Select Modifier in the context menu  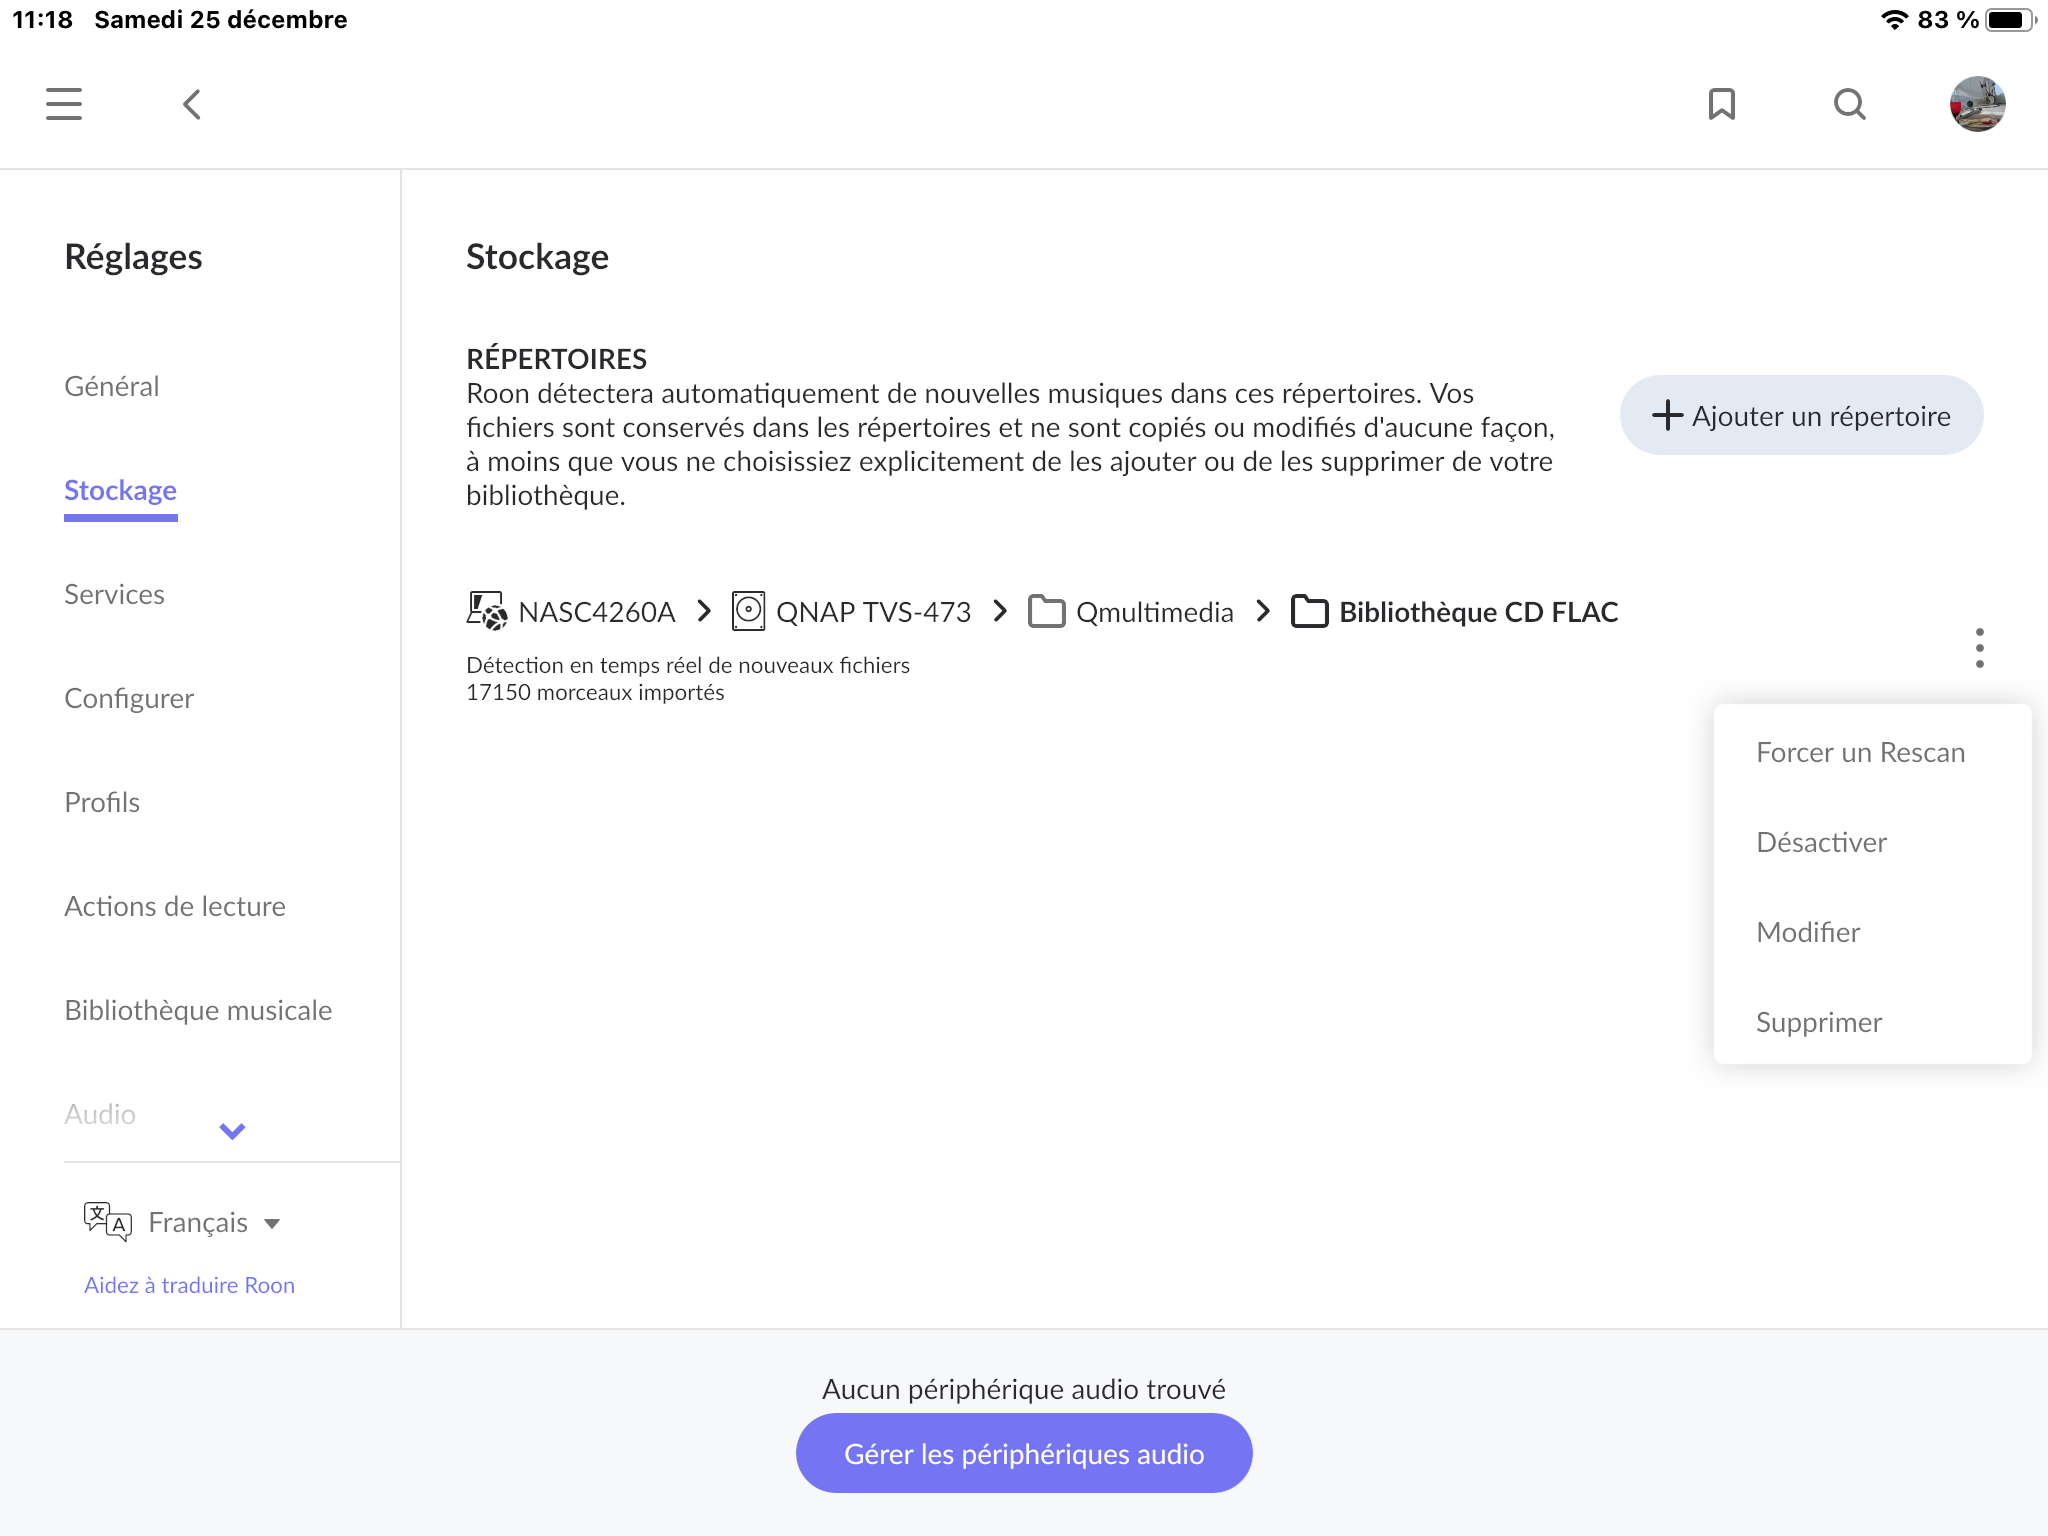click(x=1808, y=932)
